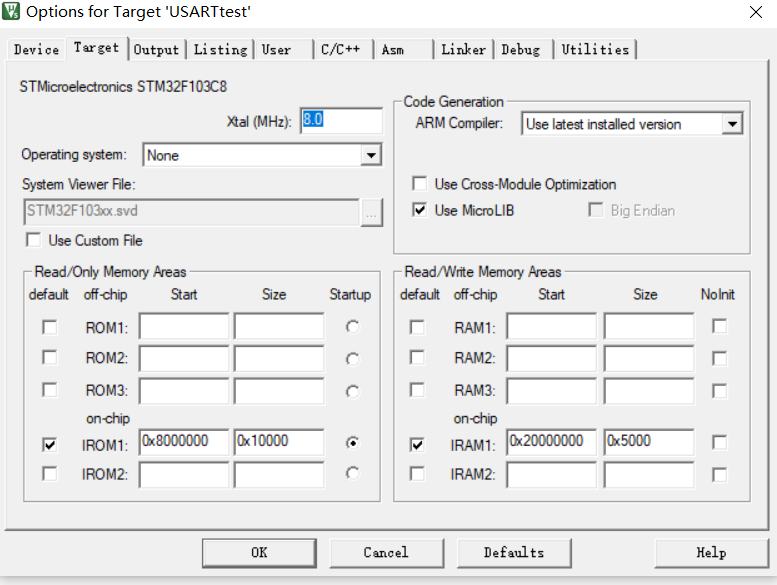777x585 pixels.
Task: Click the Keil uVision icon in title bar
Action: click(x=11, y=11)
